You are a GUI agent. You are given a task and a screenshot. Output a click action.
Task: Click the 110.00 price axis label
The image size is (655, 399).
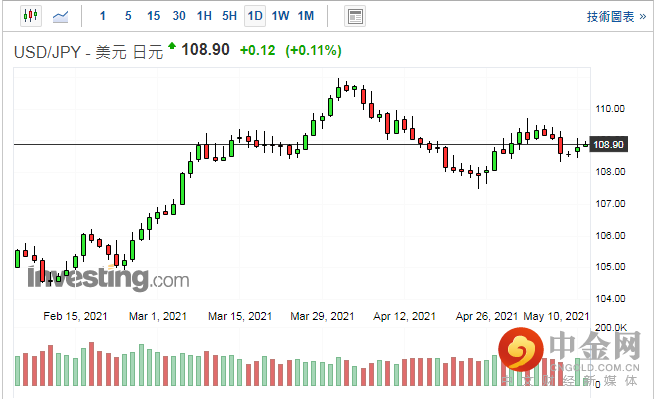coord(610,109)
